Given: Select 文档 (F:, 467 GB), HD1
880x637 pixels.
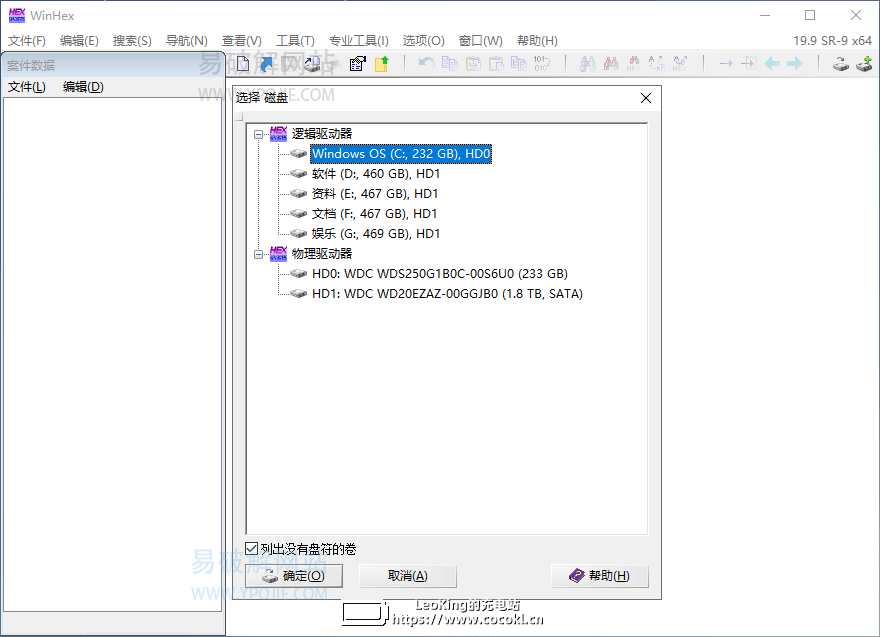Looking at the screenshot, I should 374,214.
